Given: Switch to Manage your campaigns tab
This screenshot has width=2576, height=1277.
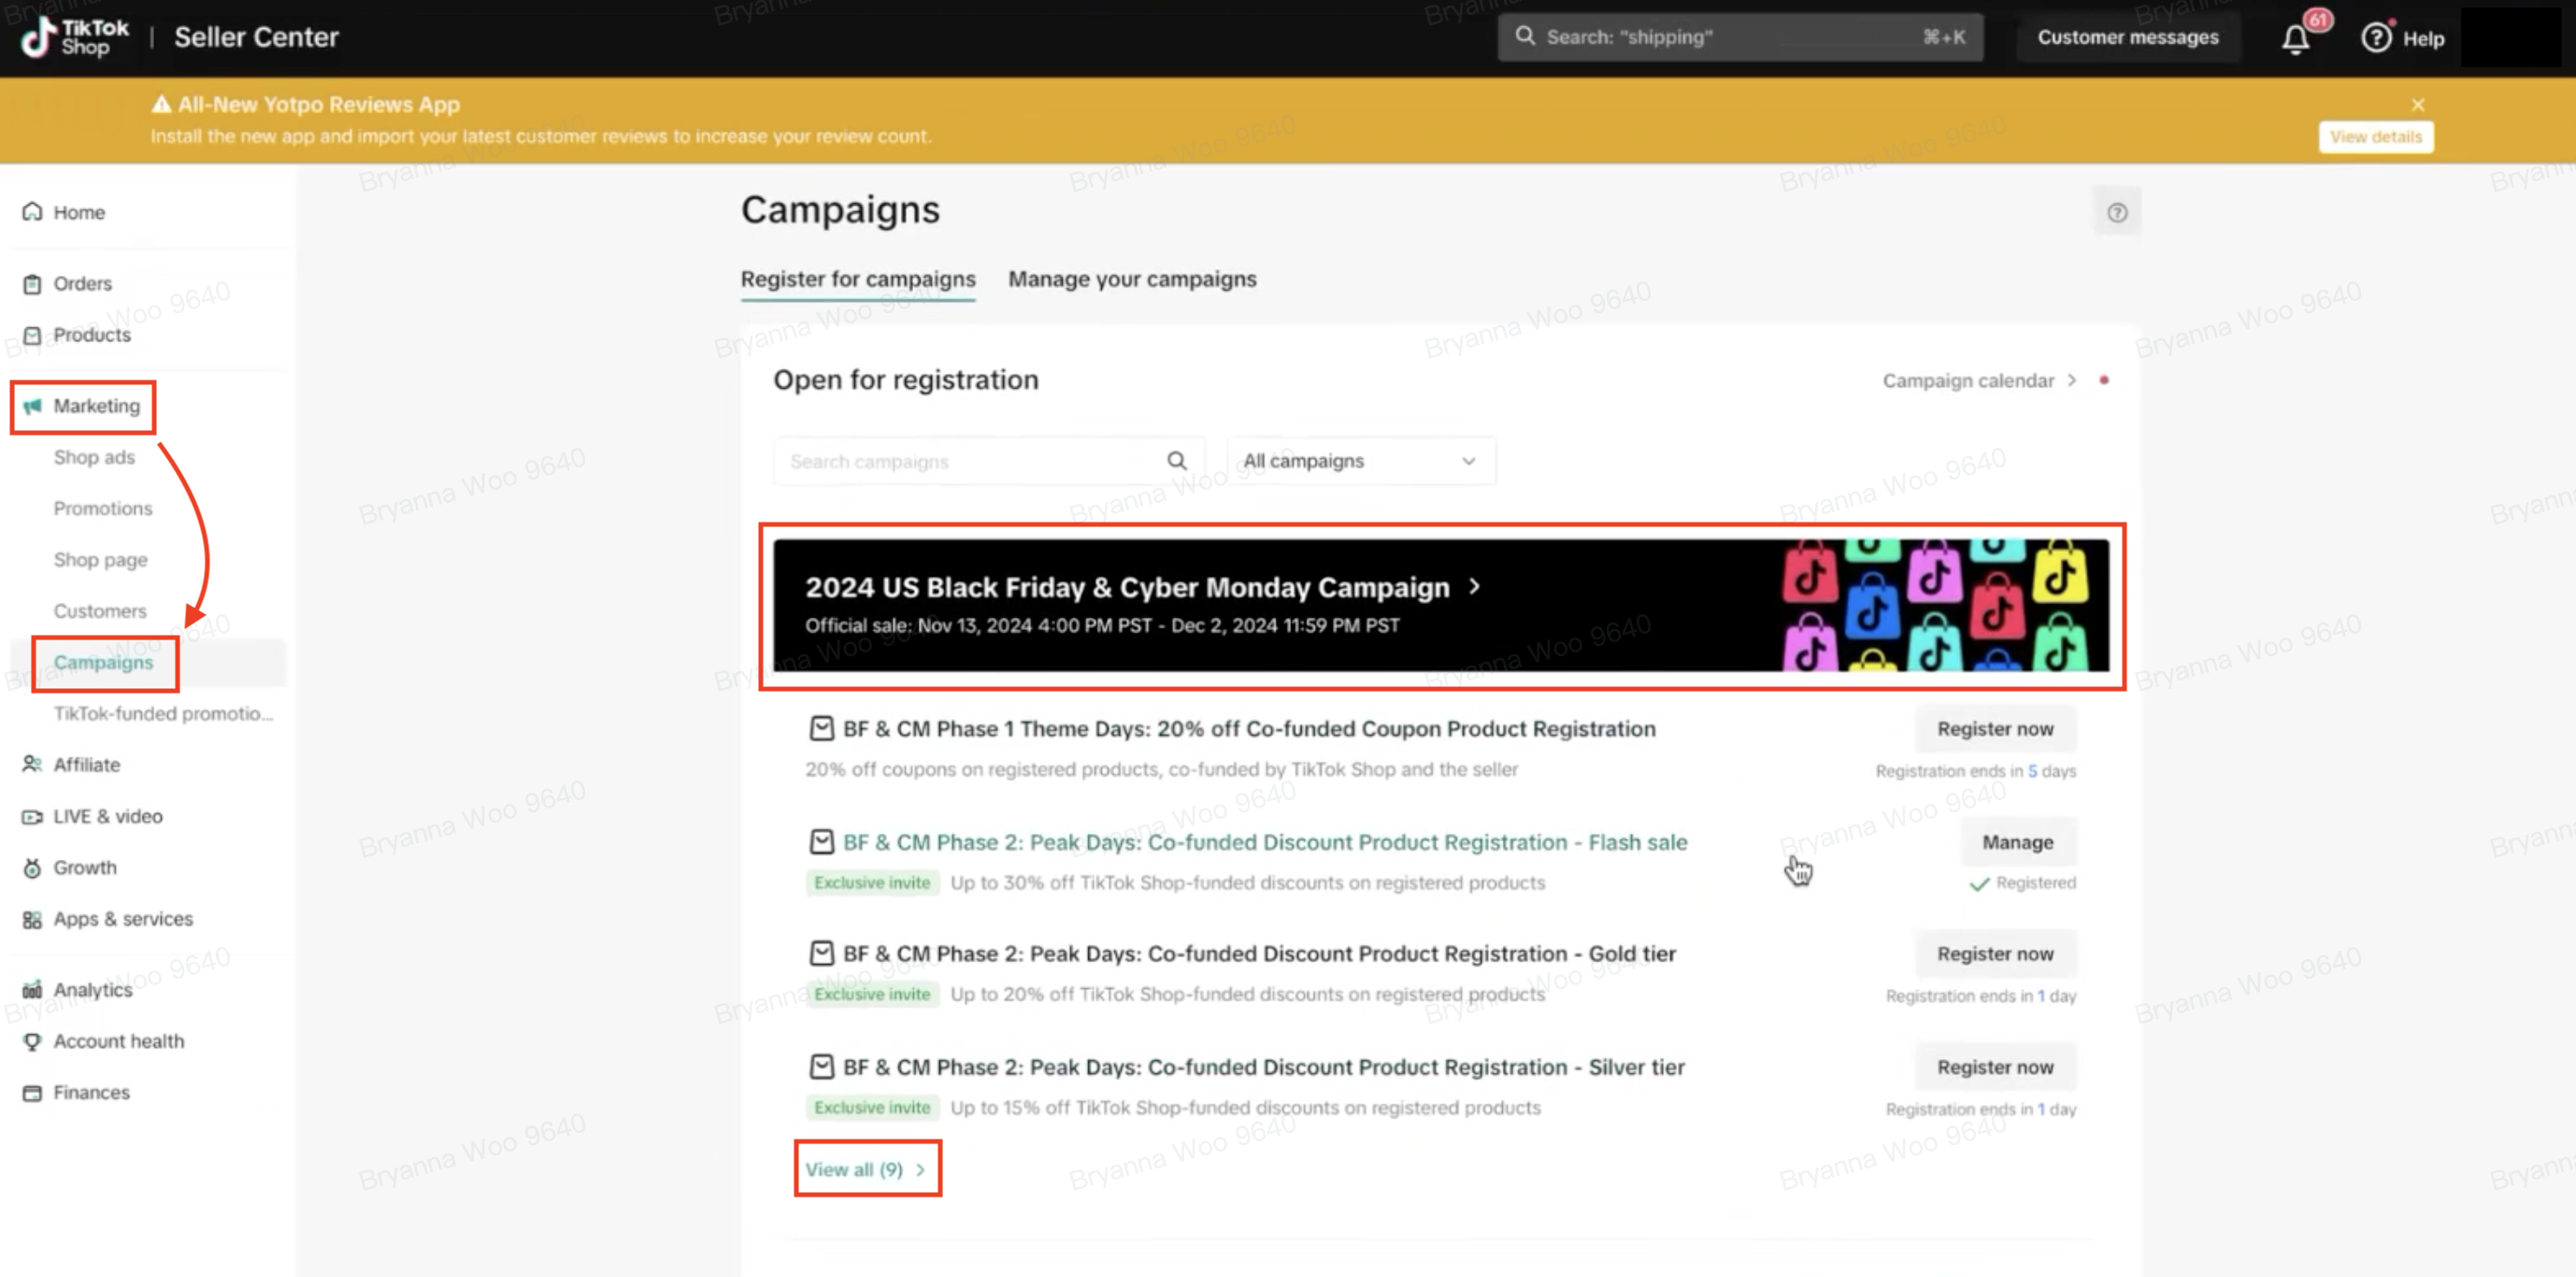Looking at the screenshot, I should [x=1131, y=279].
